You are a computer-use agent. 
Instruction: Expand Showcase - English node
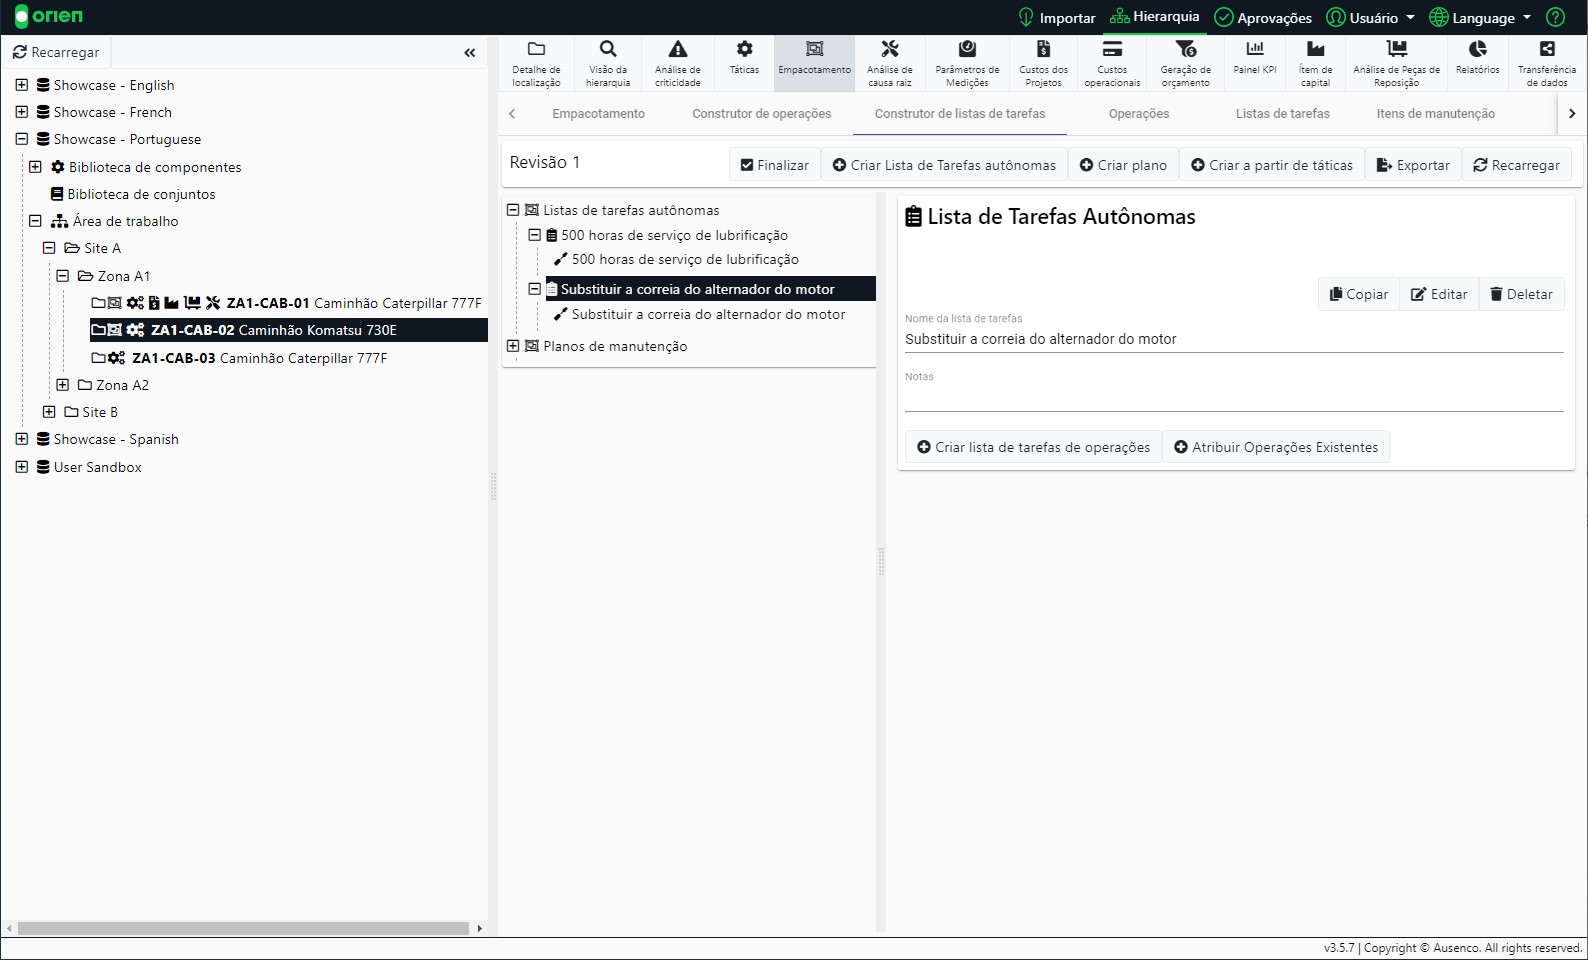(21, 85)
